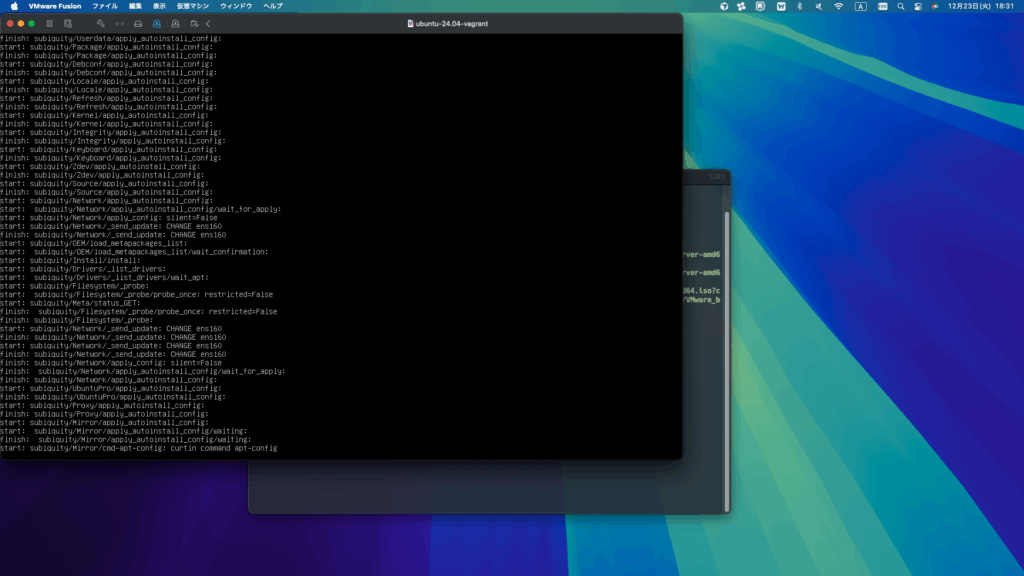Click inside the ubuntu-24.04-vagrant console output

(x=340, y=250)
